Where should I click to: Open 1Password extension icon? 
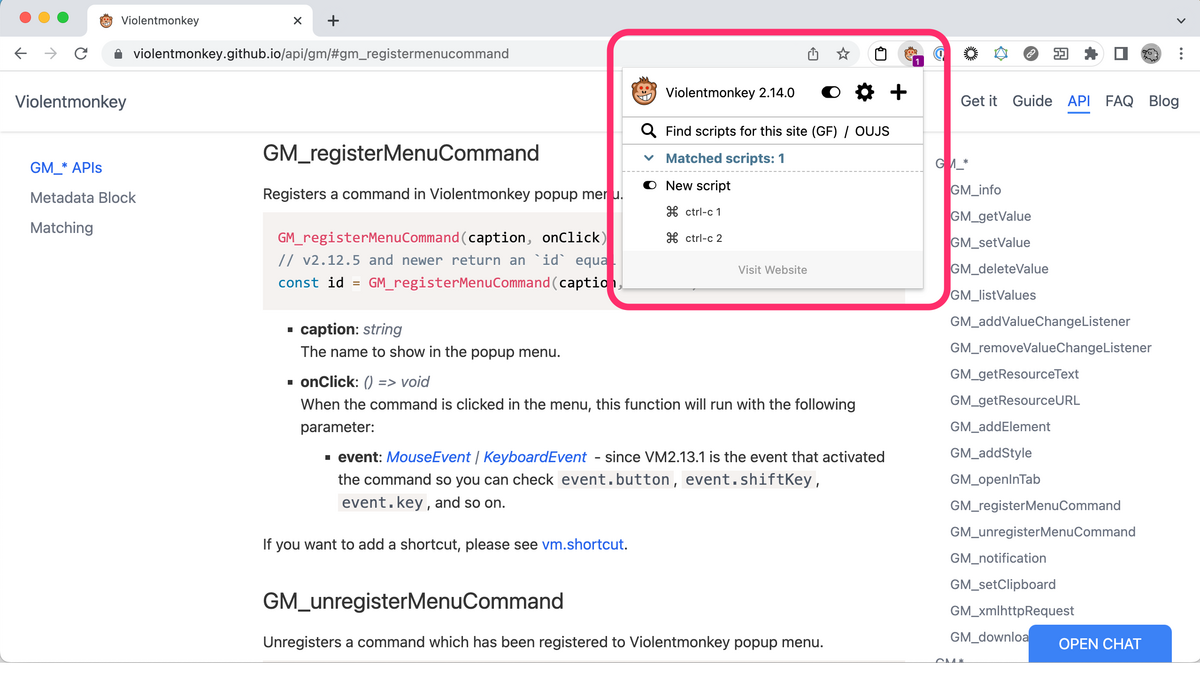point(940,54)
